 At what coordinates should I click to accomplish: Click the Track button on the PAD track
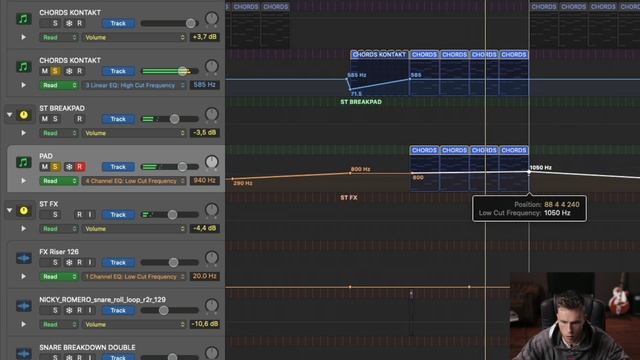point(118,167)
